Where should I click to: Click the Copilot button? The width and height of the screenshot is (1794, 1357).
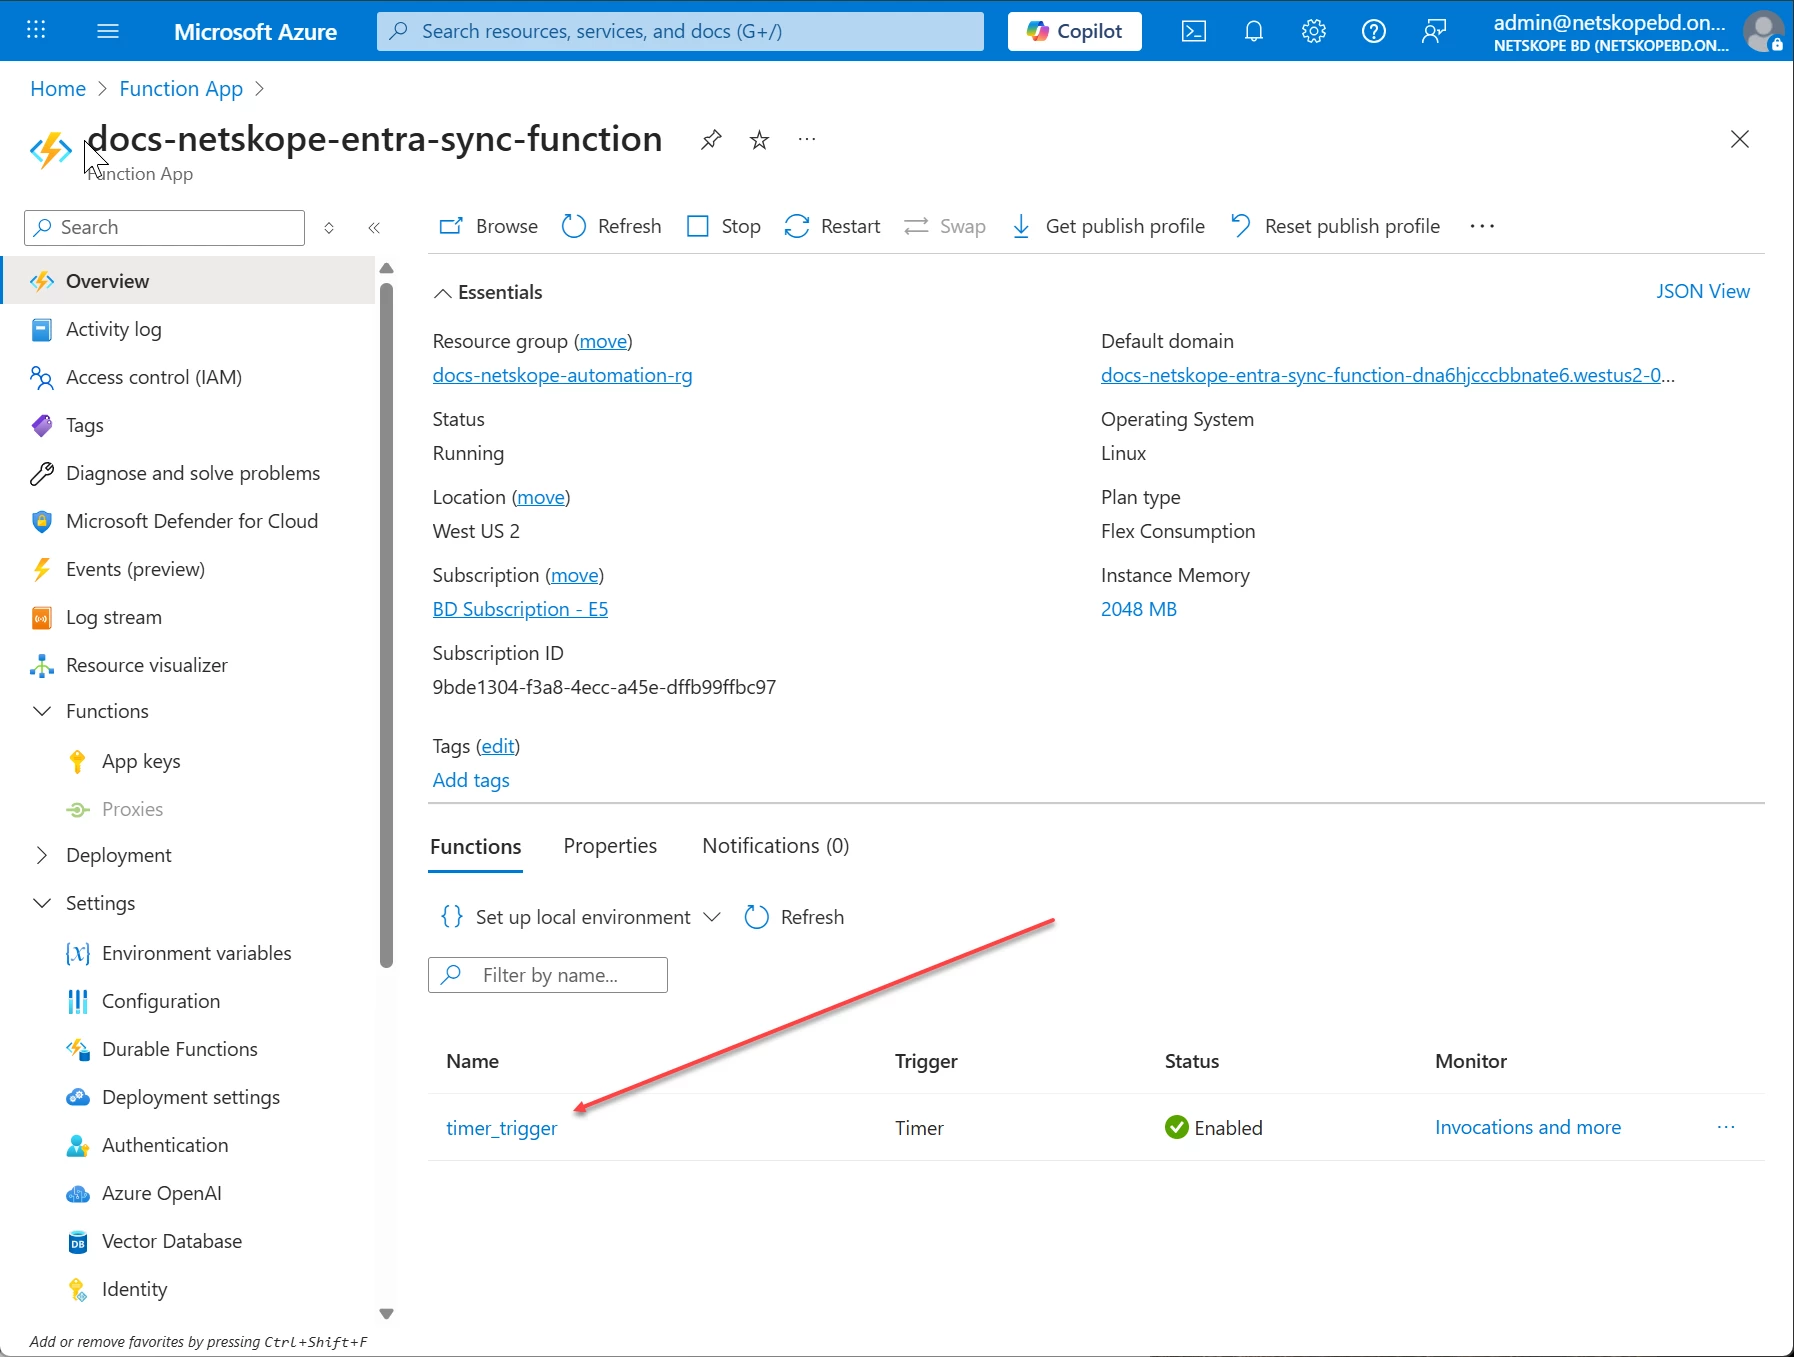coord(1075,31)
